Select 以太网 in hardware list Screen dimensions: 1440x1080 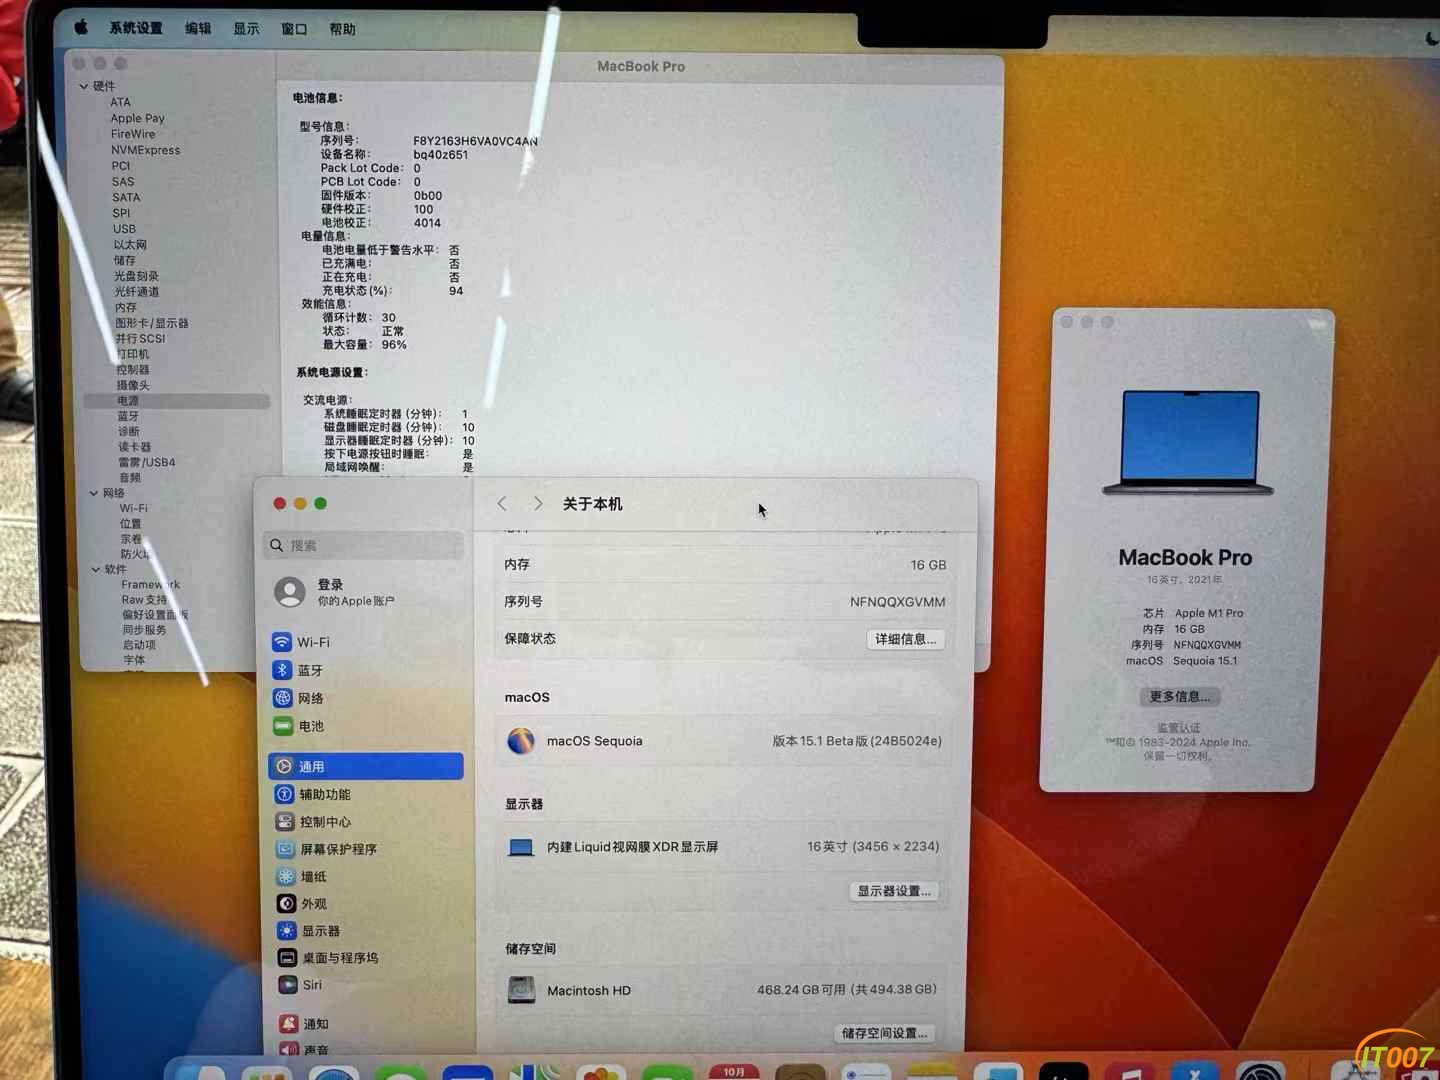coord(130,245)
